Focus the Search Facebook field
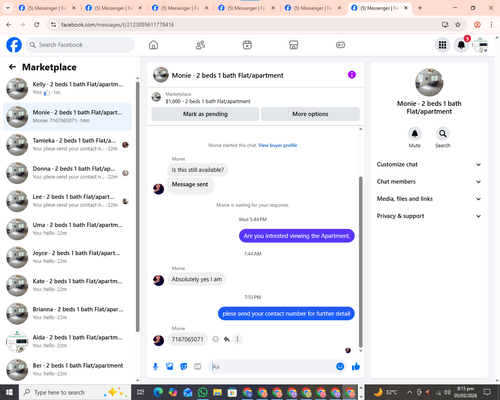 (x=80, y=45)
